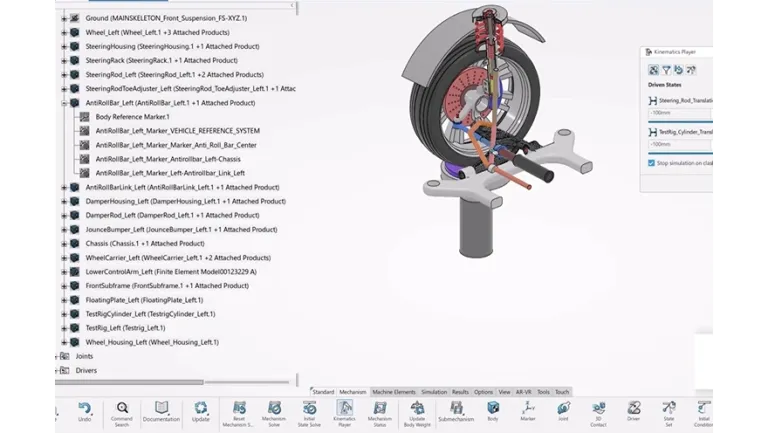Screen dimensions: 768x433
Task: Select the Marker tool
Action: pyautogui.click(x=528, y=412)
